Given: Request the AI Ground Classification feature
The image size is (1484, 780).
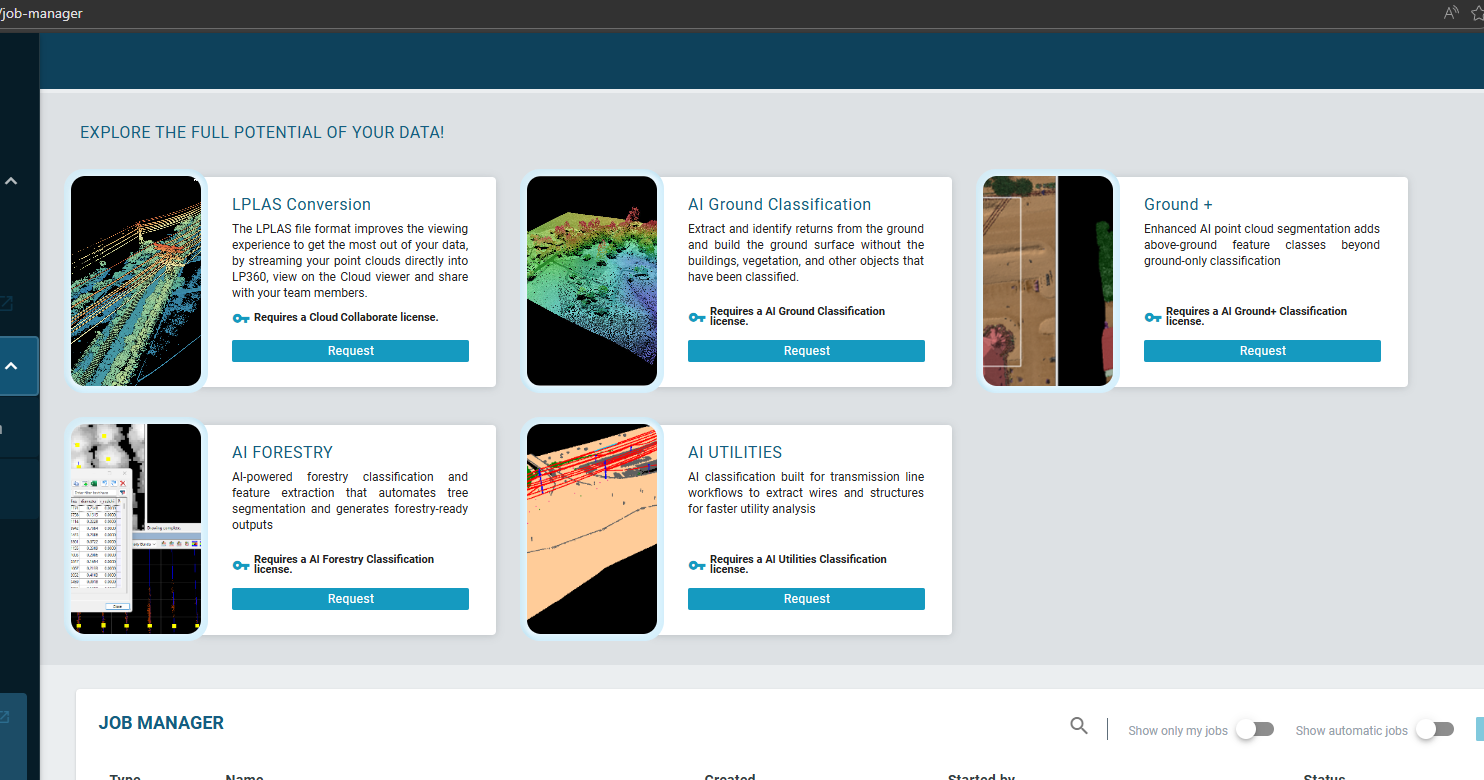Looking at the screenshot, I should coord(806,351).
